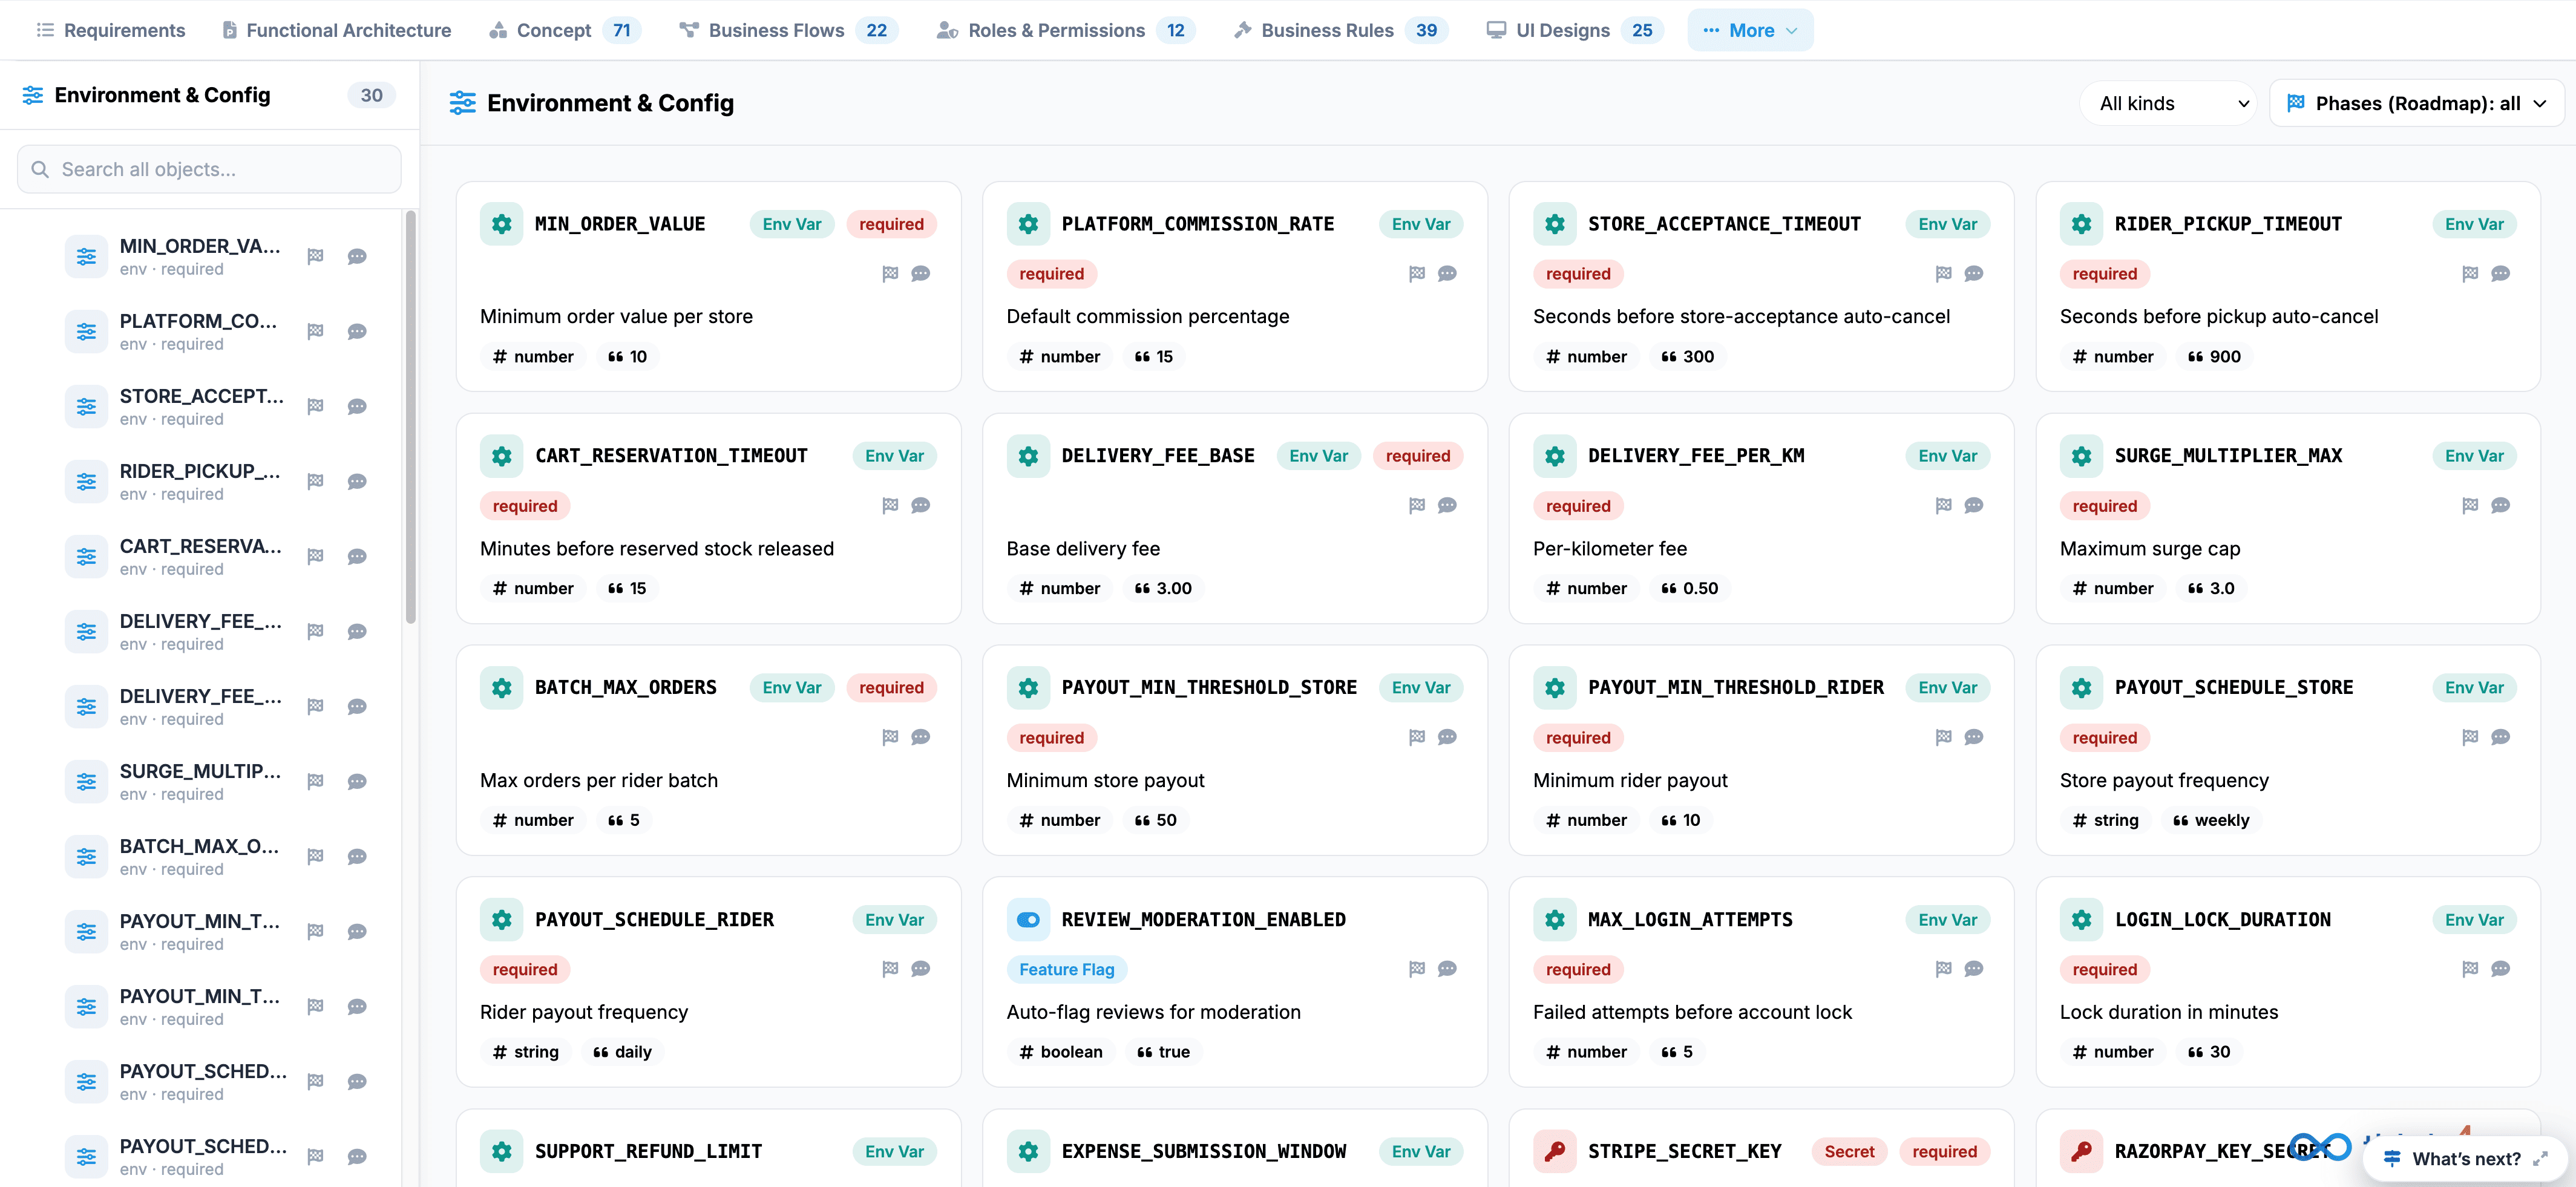2576x1187 pixels.
Task: Select the CART_RESERVA... sidebar row
Action: tap(210, 557)
